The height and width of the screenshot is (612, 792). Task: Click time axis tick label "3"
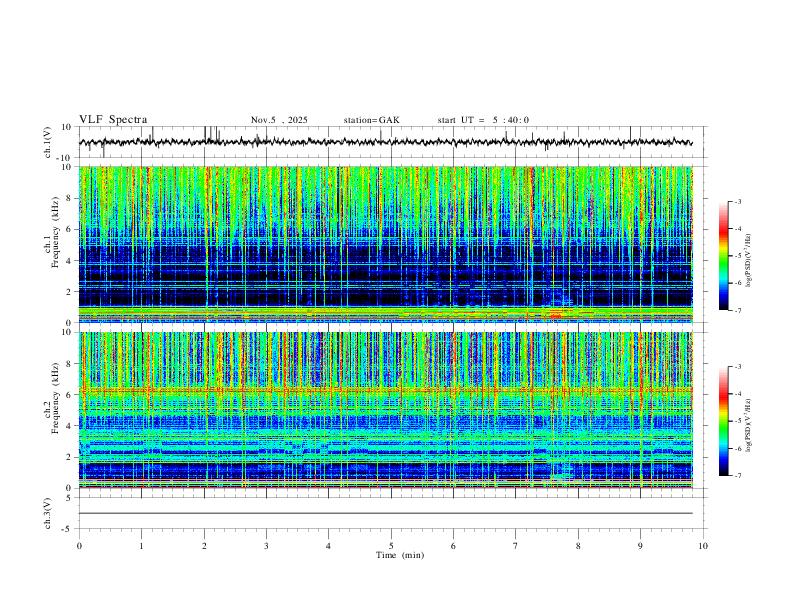click(x=266, y=546)
